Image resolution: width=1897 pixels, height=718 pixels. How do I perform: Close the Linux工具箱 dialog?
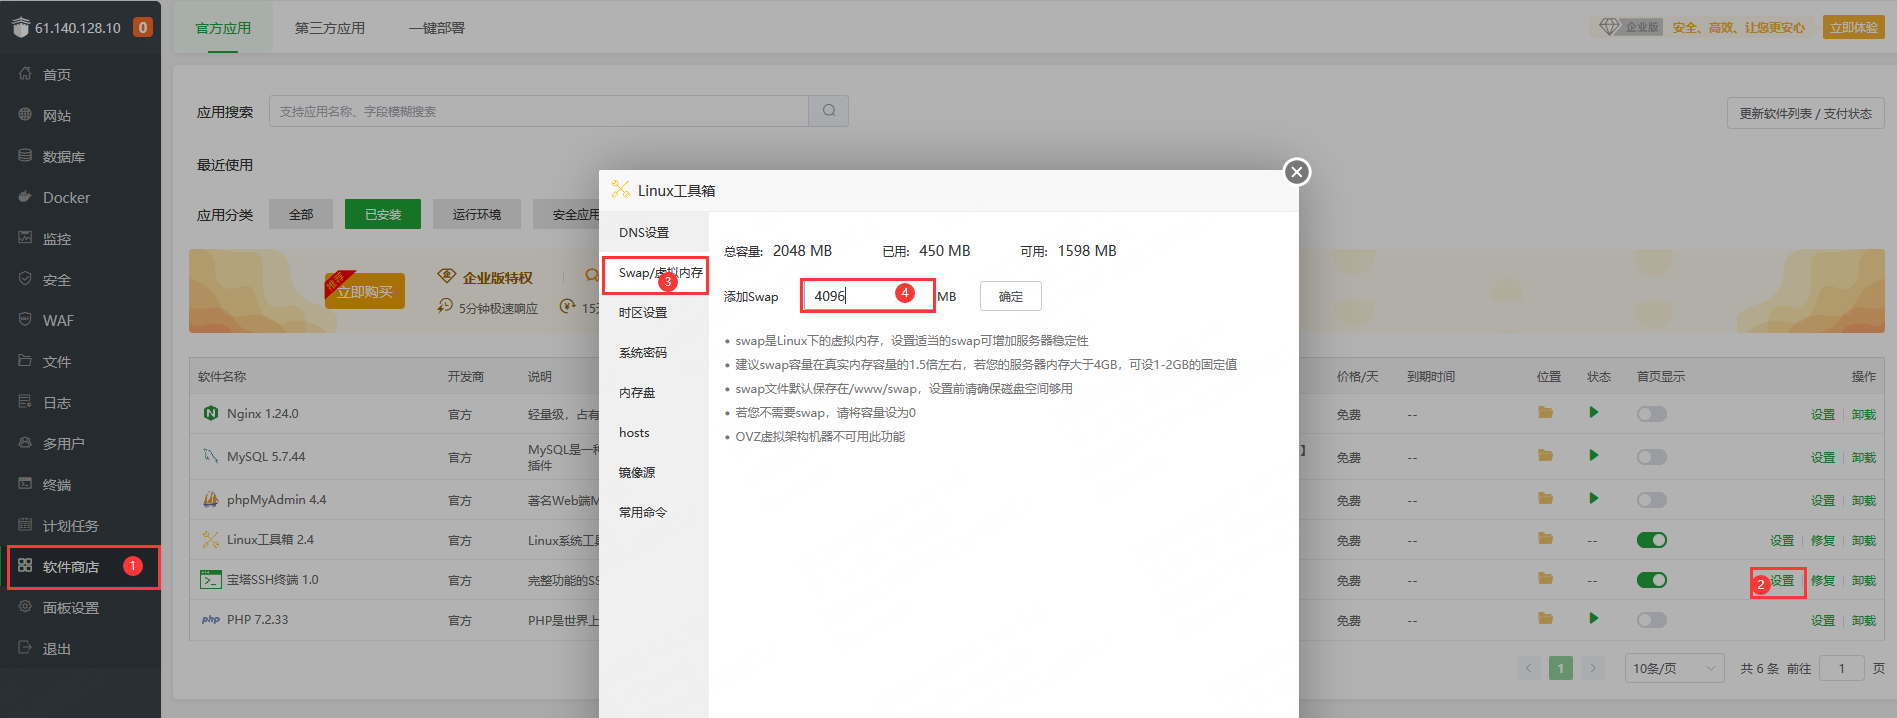click(1297, 172)
